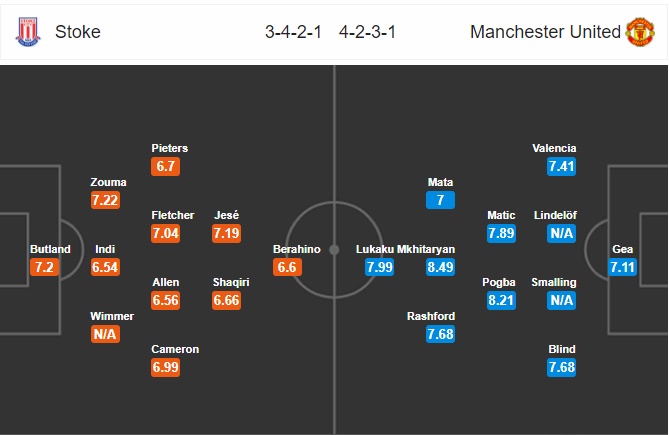Click Jesé's player name label

[226, 215]
